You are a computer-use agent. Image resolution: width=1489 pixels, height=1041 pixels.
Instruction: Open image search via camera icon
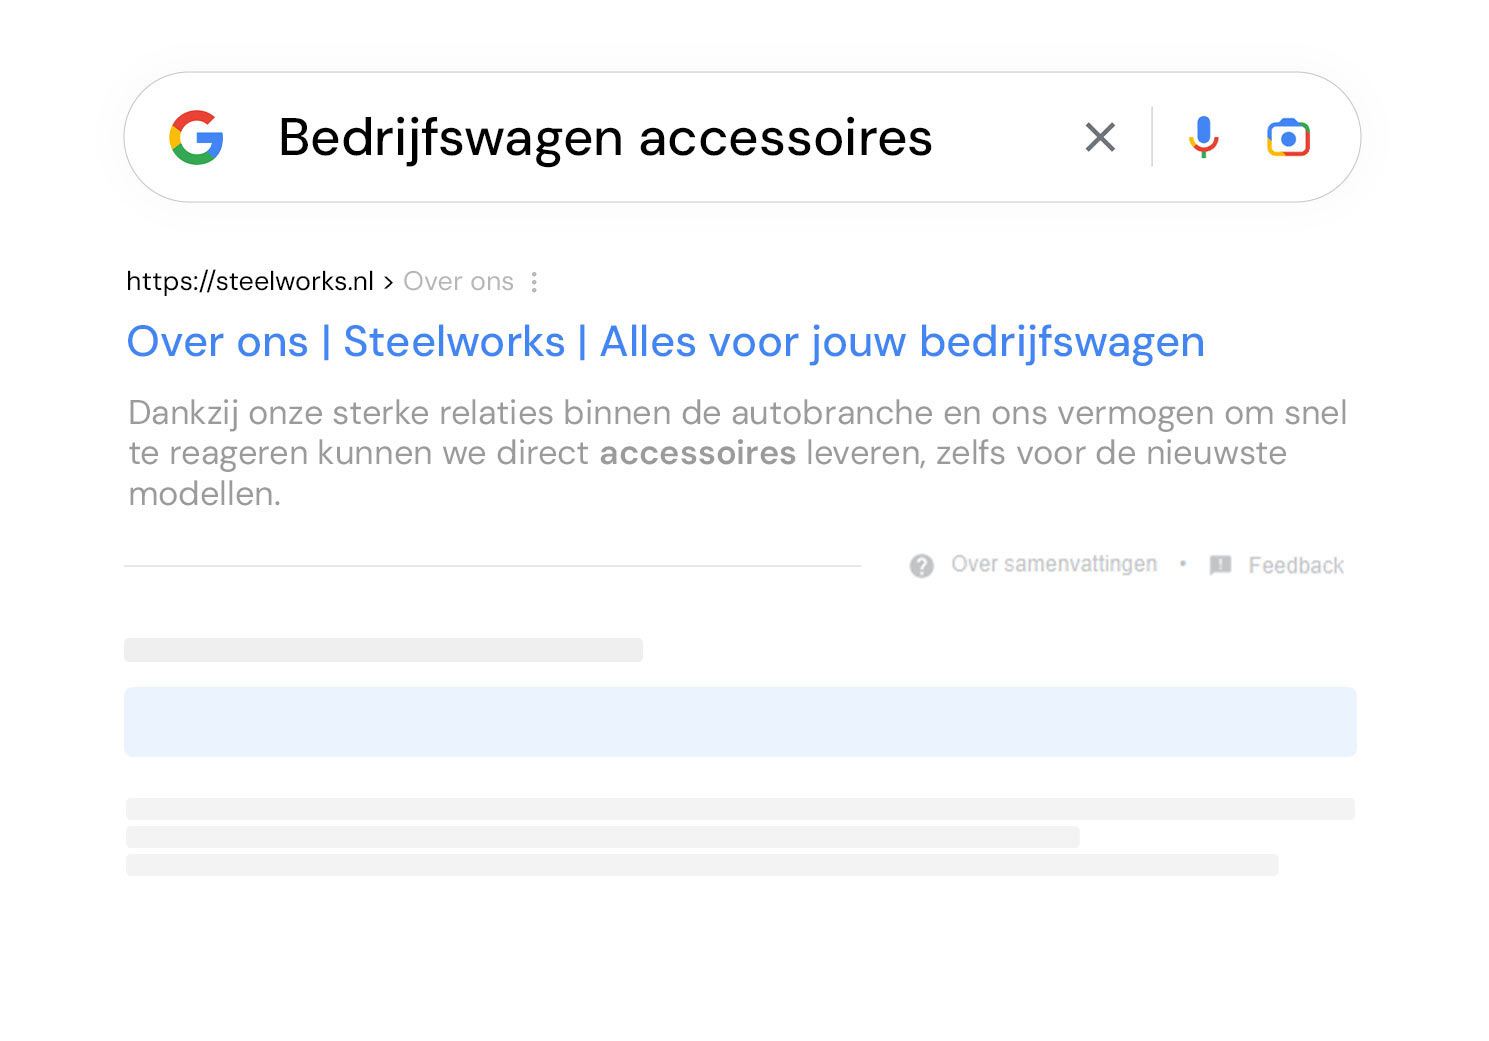1288,137
